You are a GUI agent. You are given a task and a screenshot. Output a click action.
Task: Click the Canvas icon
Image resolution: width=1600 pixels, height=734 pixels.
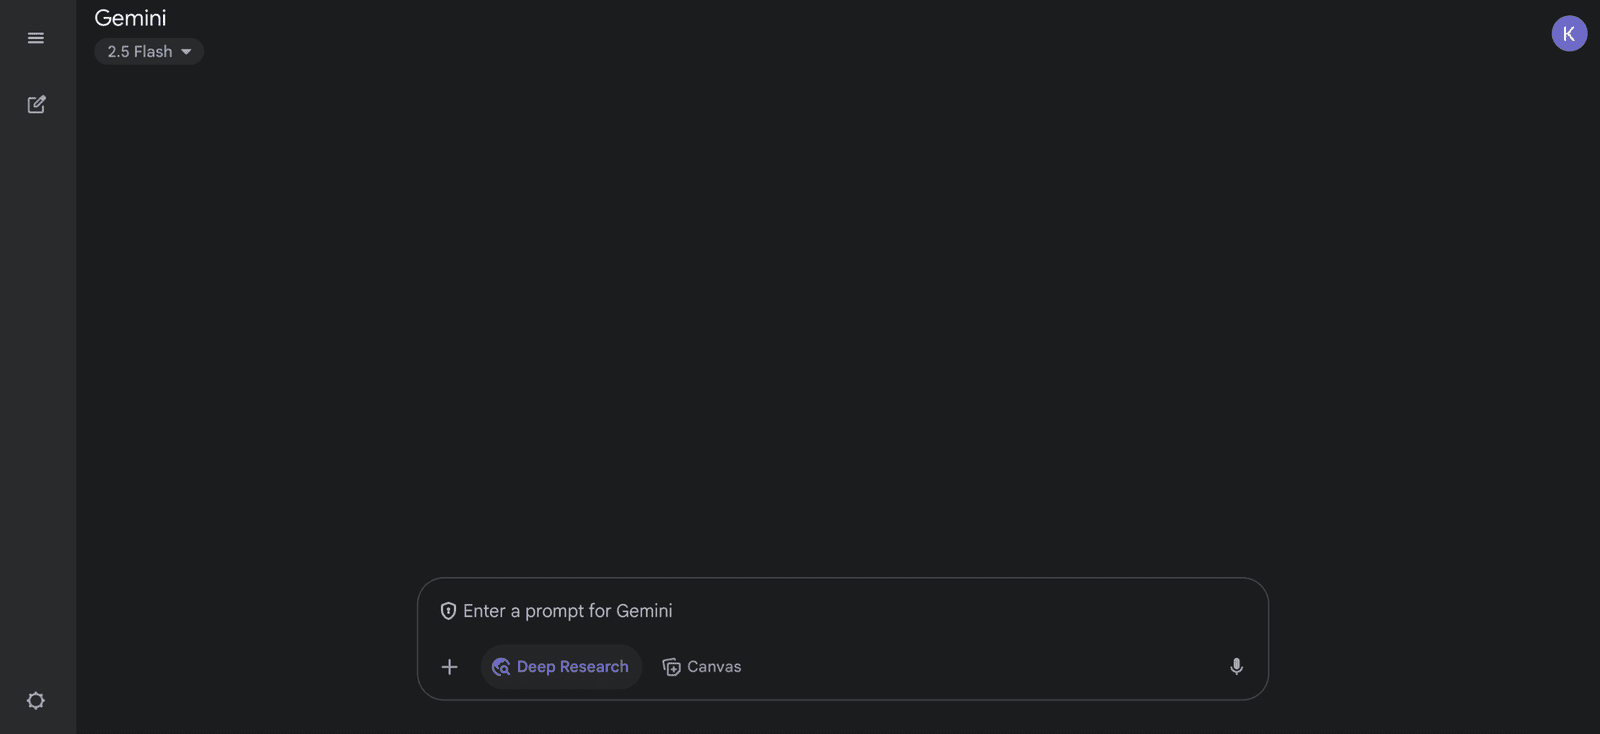(x=671, y=667)
